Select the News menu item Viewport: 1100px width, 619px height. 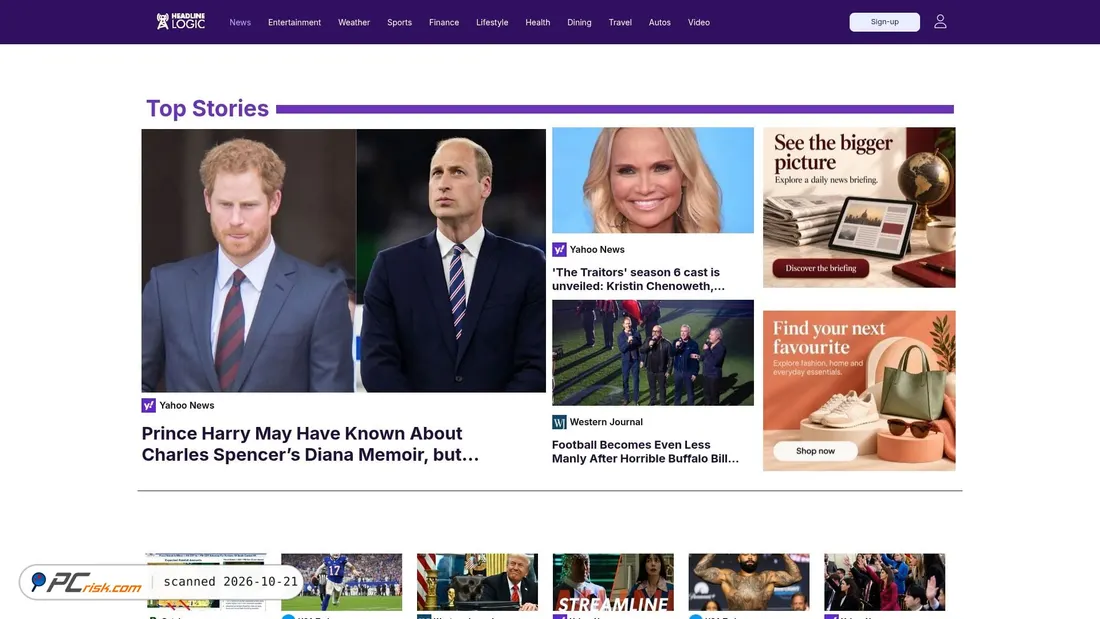[x=240, y=22]
